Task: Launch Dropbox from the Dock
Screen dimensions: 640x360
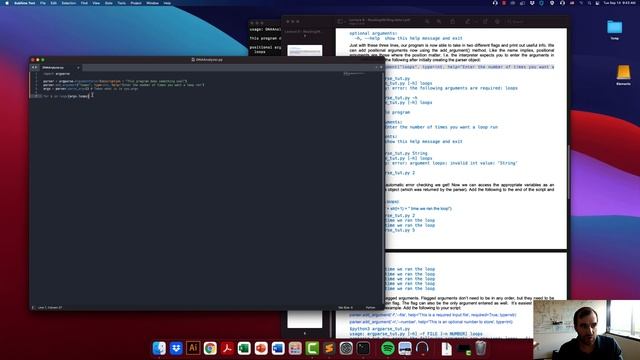Action: [x=176, y=348]
